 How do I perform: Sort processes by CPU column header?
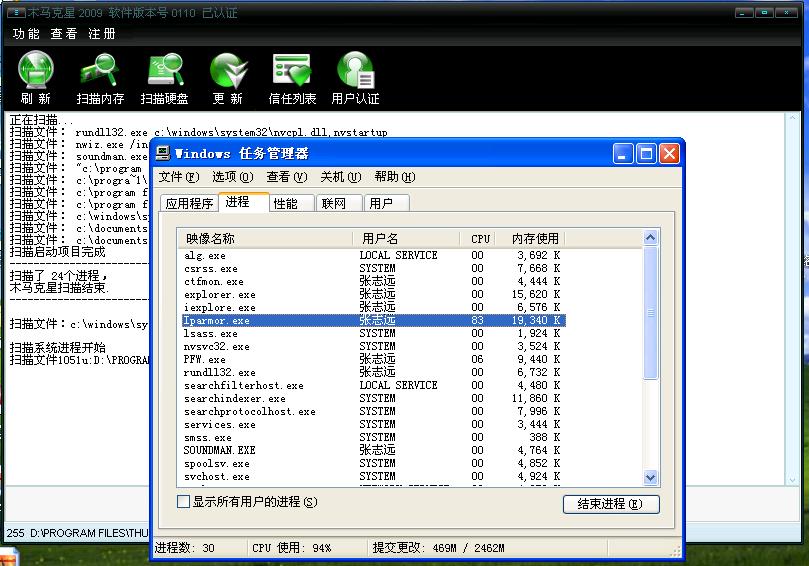click(x=478, y=238)
